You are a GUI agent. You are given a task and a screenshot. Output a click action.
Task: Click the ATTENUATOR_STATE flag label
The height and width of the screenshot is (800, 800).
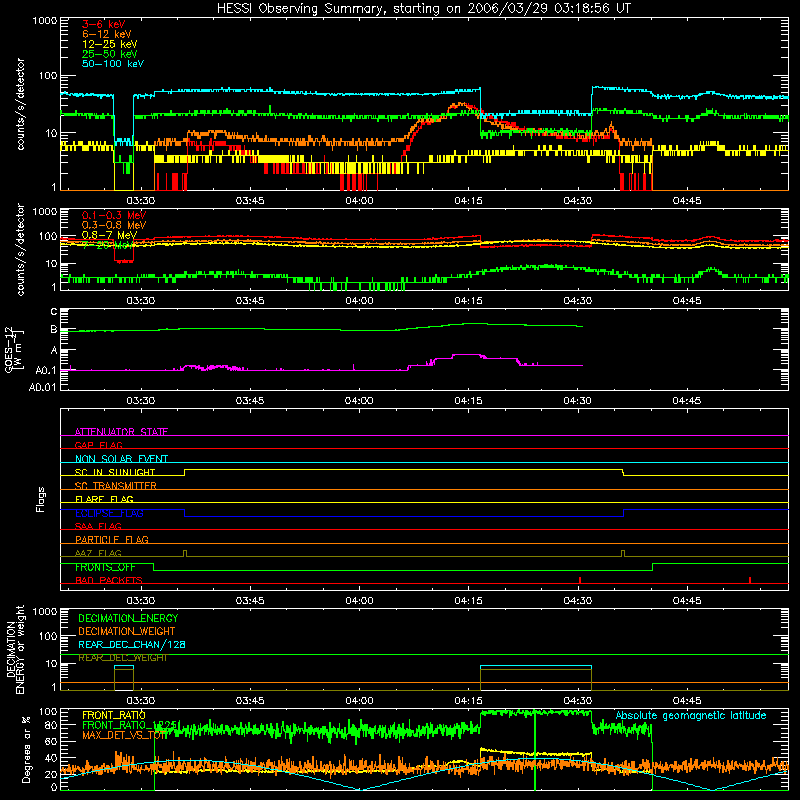(x=121, y=432)
